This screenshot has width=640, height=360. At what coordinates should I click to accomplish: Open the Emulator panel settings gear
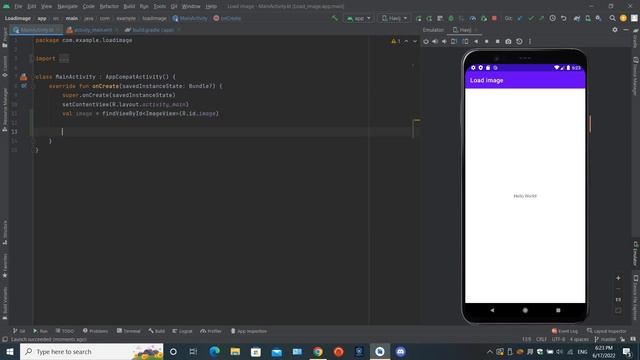coord(615,30)
